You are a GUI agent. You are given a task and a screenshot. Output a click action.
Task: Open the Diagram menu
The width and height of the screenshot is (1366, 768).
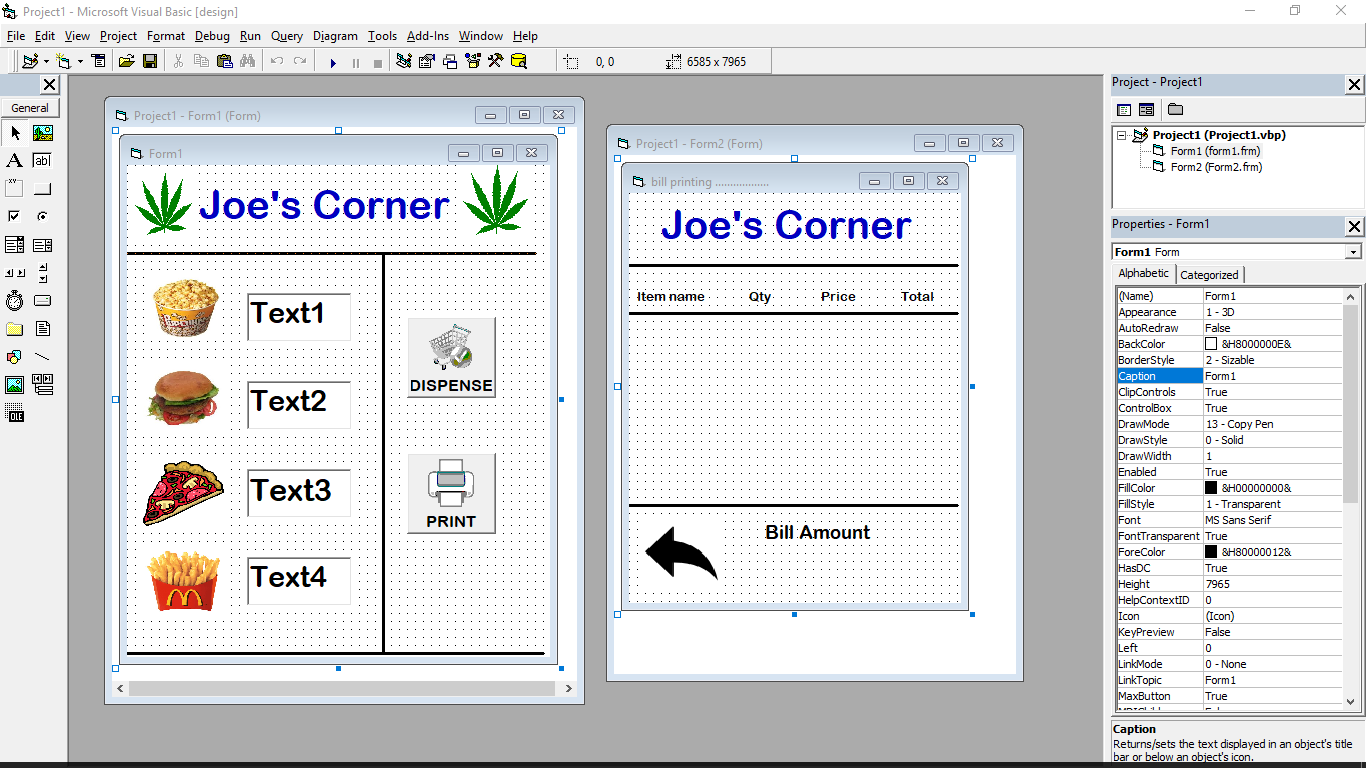coord(335,36)
